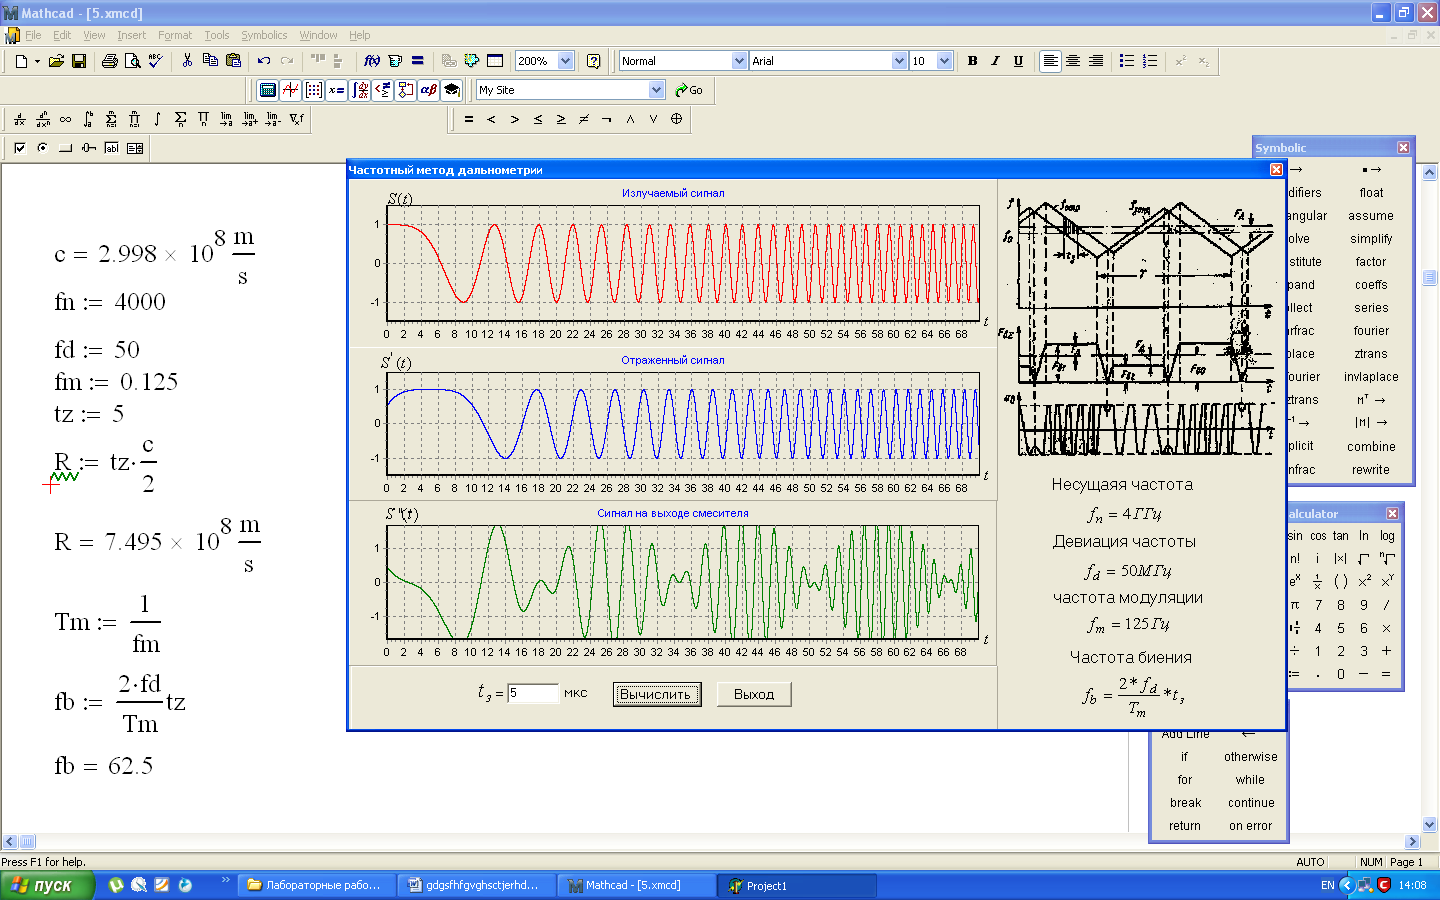Toggle numbered list formatting
1440x900 pixels.
coord(1150,61)
